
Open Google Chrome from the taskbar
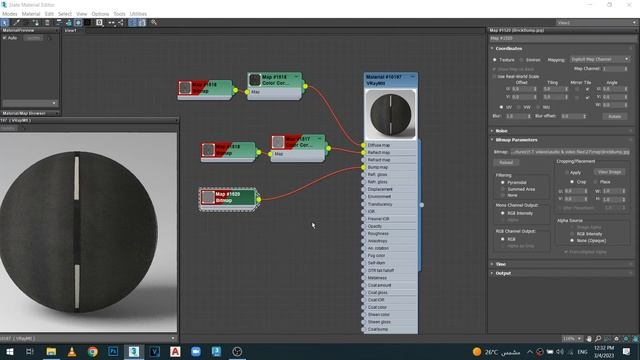(93, 352)
